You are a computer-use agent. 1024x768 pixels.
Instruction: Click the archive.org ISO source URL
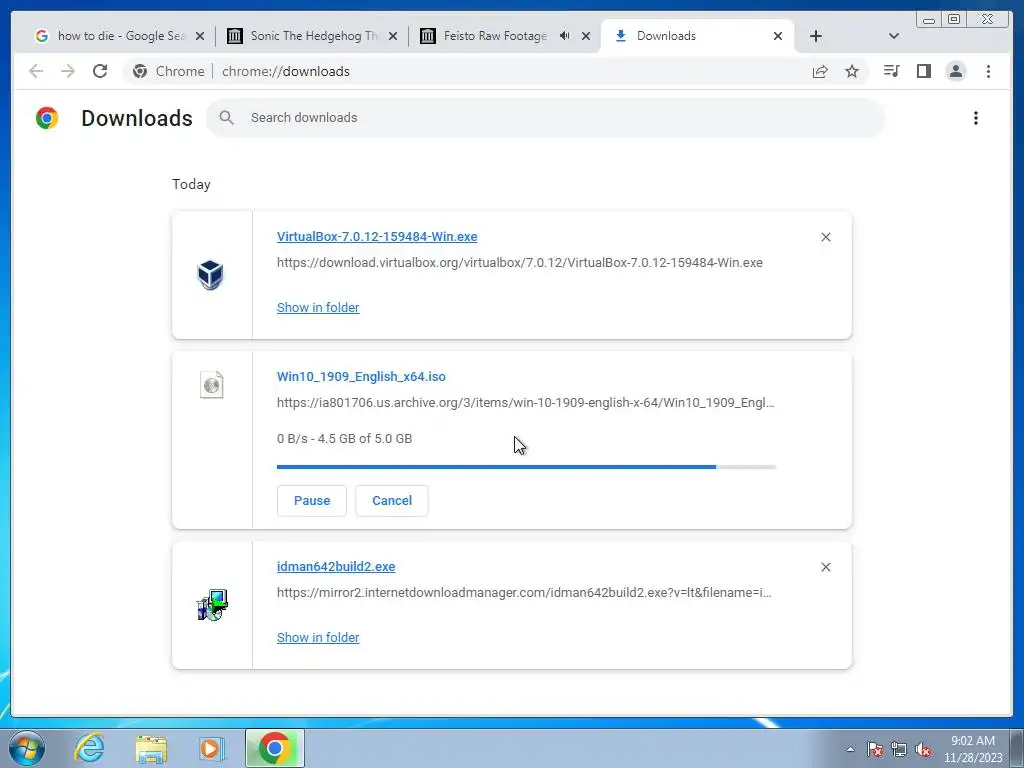526,403
